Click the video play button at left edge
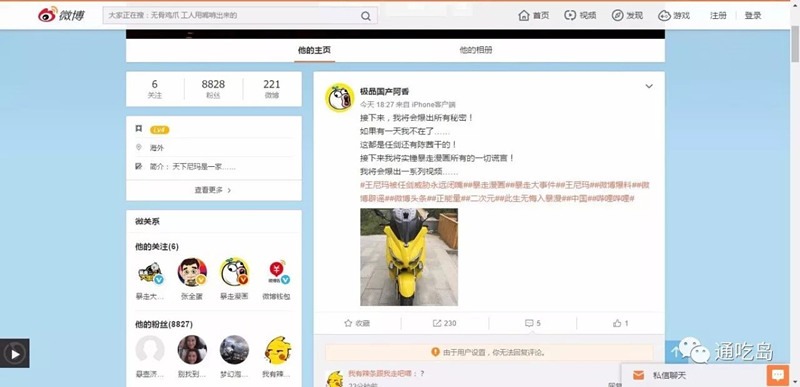This screenshot has height=387, width=800. 15,353
